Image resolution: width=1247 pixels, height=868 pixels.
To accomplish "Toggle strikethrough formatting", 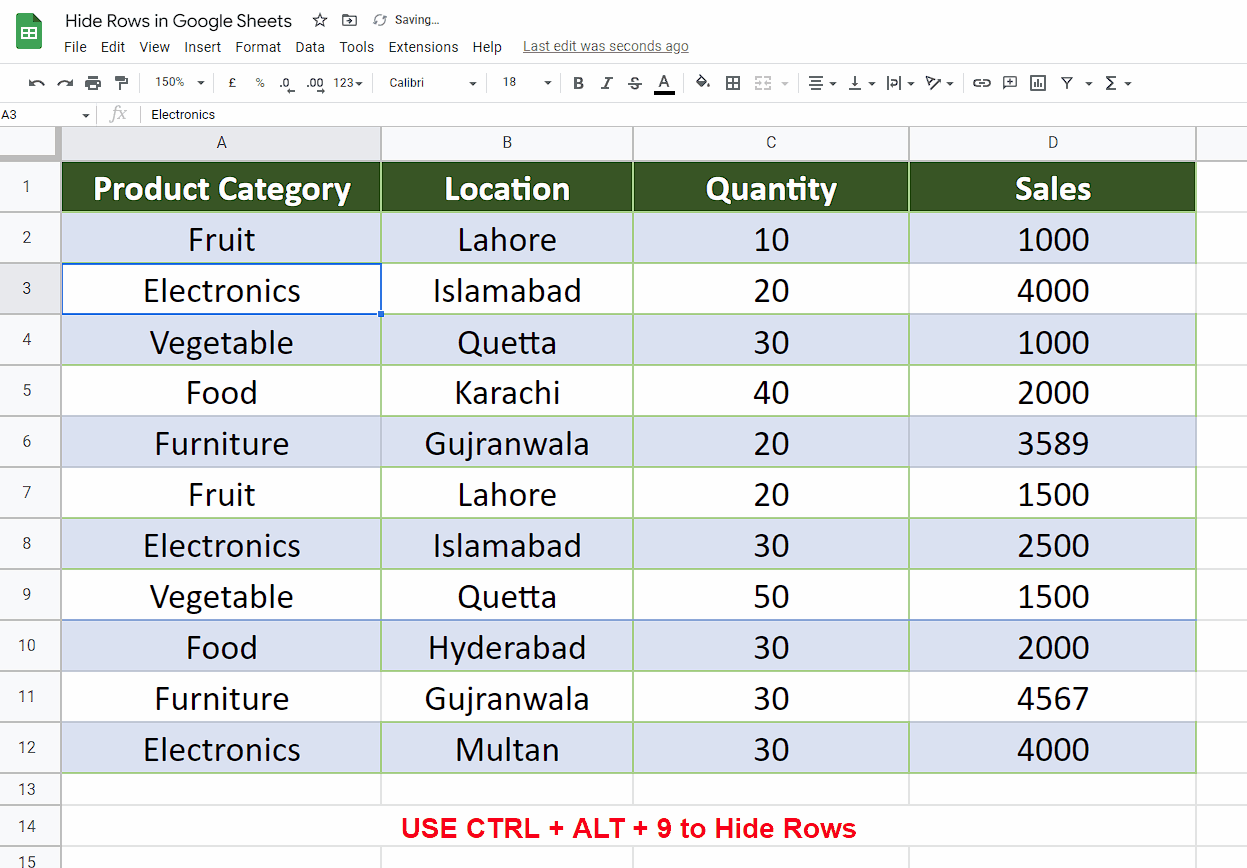I will click(635, 82).
